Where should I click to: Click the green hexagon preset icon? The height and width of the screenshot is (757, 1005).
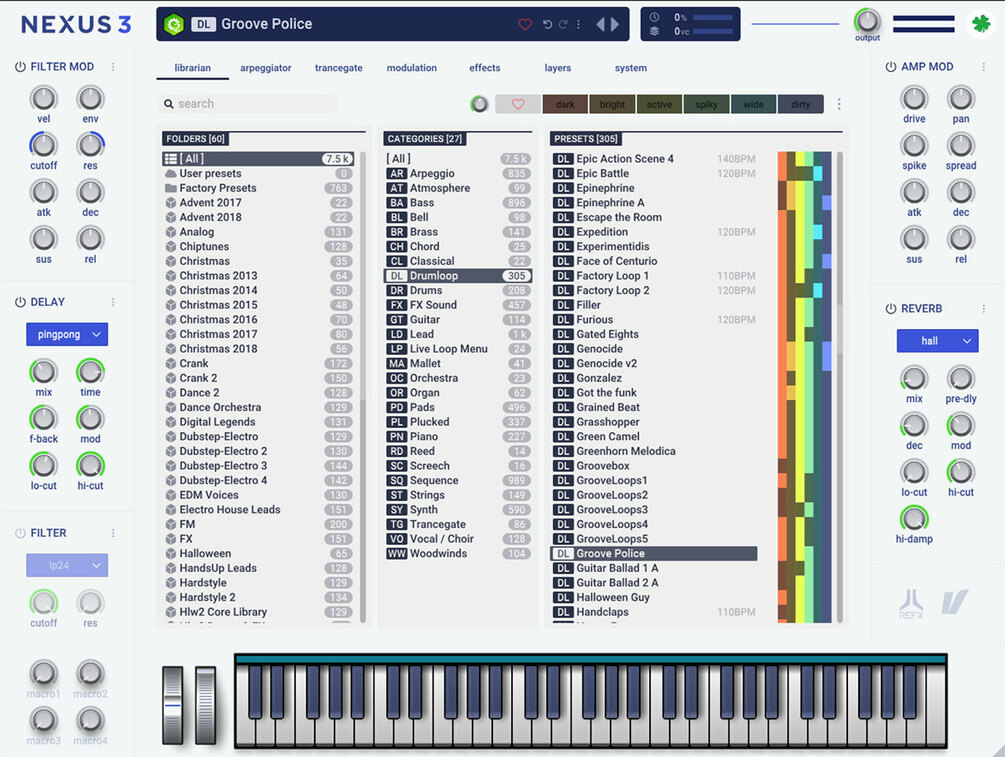pyautogui.click(x=174, y=24)
